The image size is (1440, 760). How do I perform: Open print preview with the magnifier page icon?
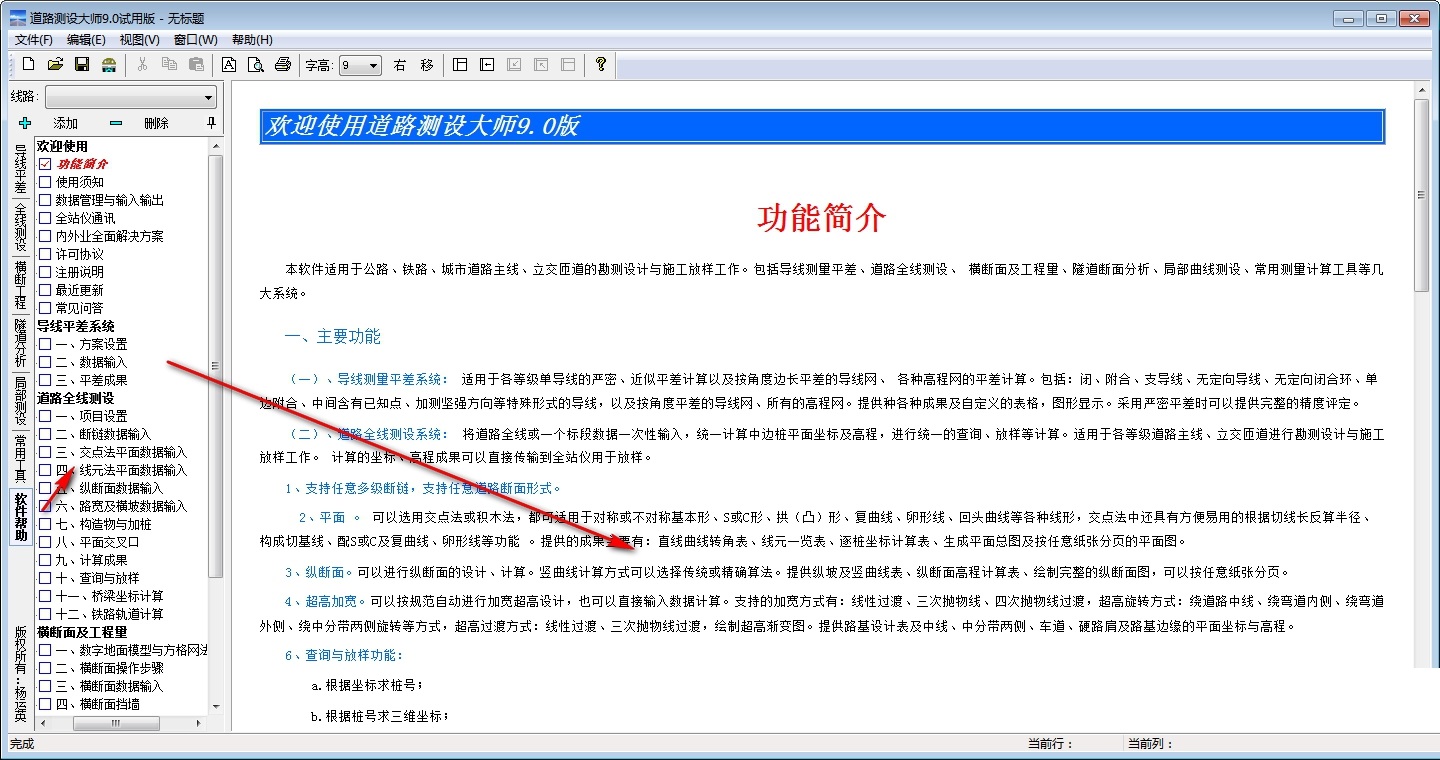coord(256,64)
